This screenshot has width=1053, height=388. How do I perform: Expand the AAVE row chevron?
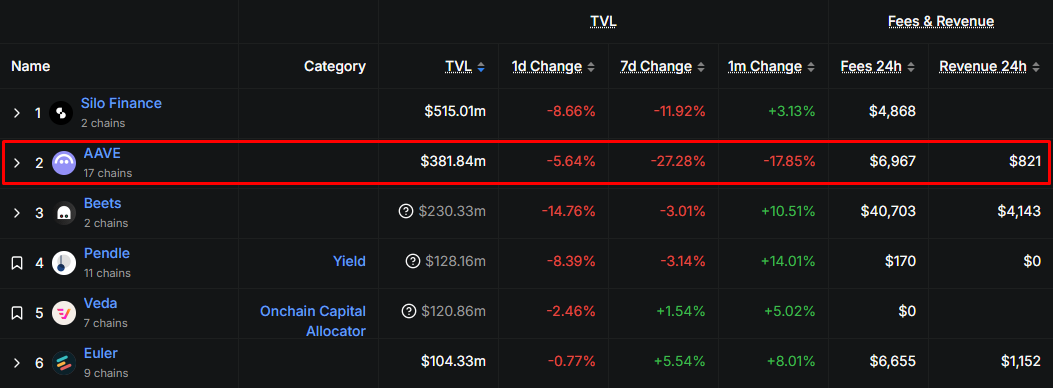click(17, 163)
